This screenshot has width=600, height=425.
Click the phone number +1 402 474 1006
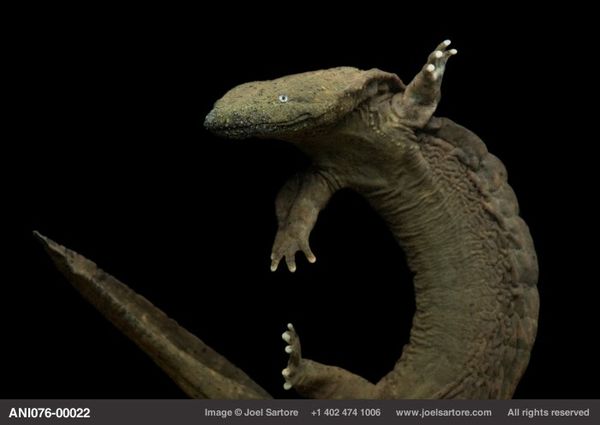346,412
